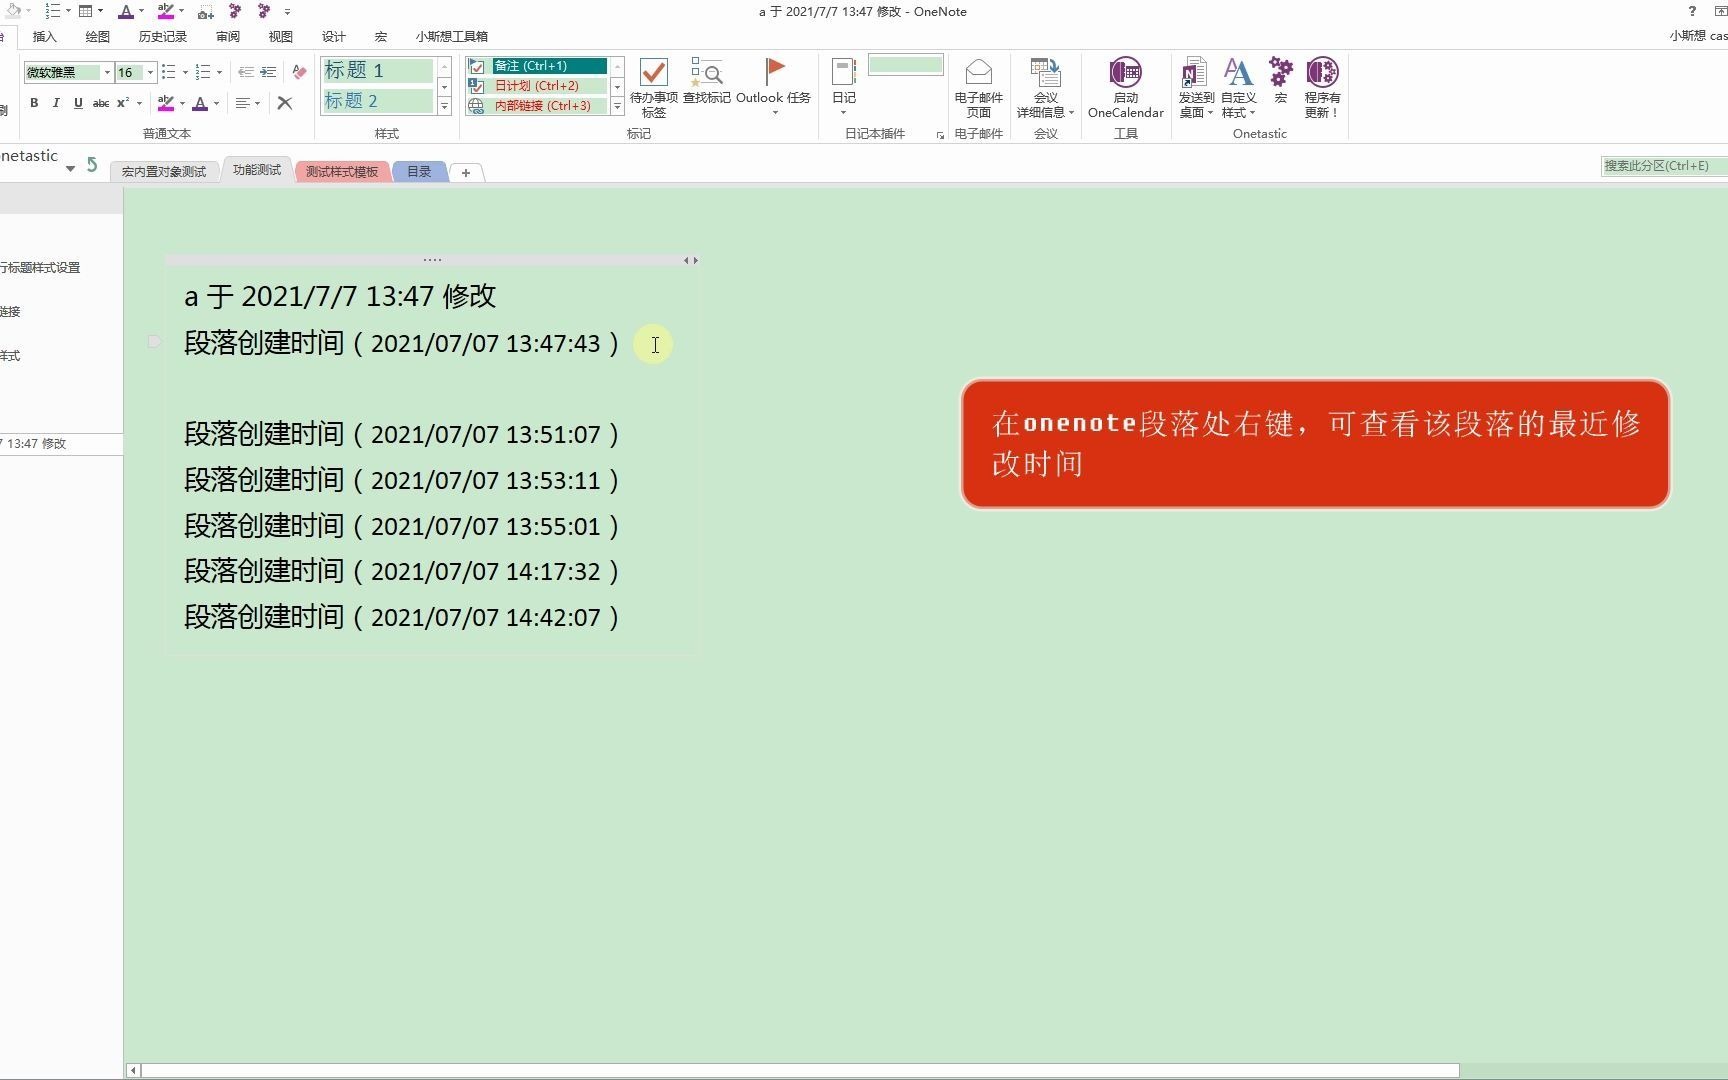Screen dimensions: 1728x1080
Task: Open font name dropdown 微软雅黑
Action: [x=107, y=72]
